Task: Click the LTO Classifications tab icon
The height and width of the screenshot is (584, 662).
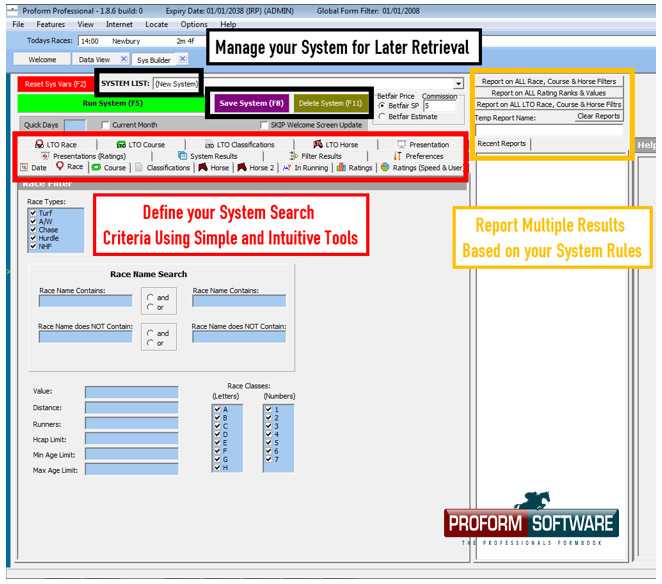Action: tap(209, 145)
